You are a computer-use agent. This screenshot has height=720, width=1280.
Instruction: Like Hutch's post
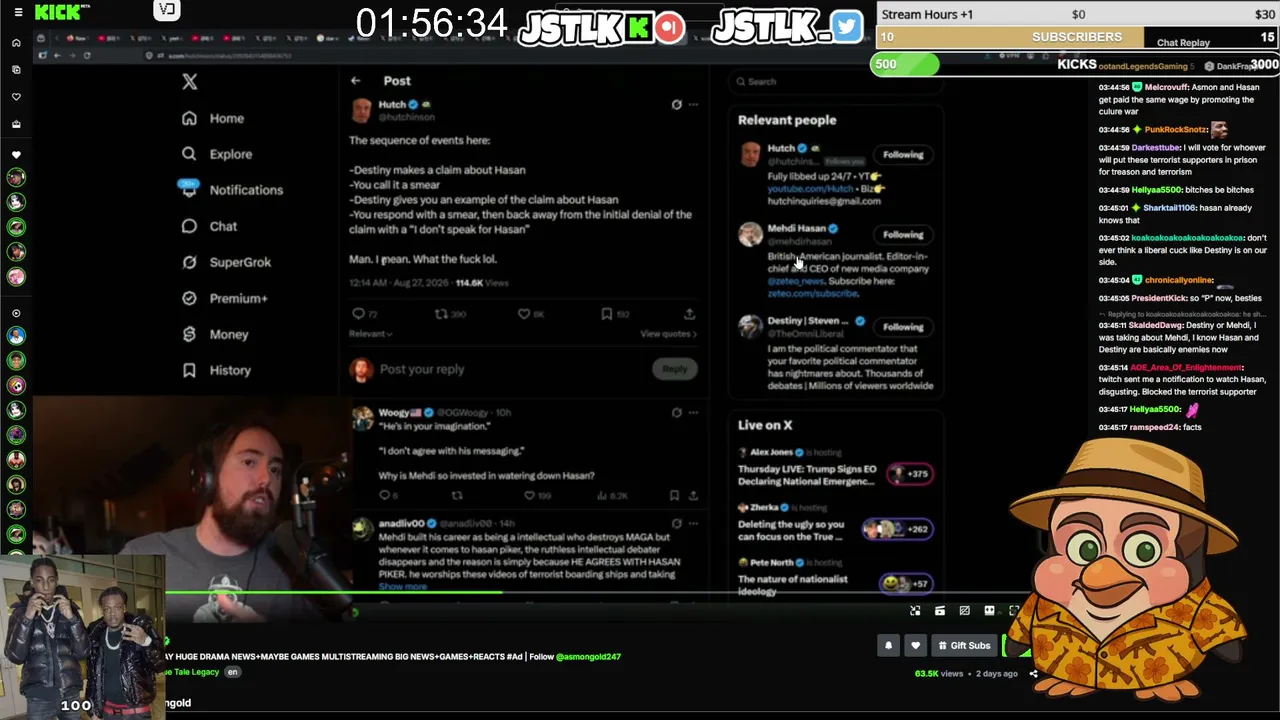point(523,314)
